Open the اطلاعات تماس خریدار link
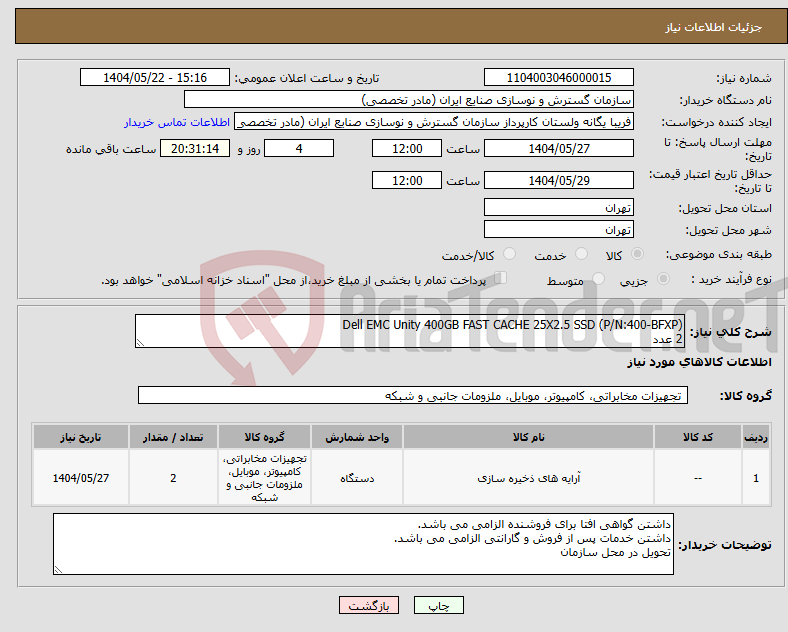This screenshot has height=632, width=788. pyautogui.click(x=177, y=122)
